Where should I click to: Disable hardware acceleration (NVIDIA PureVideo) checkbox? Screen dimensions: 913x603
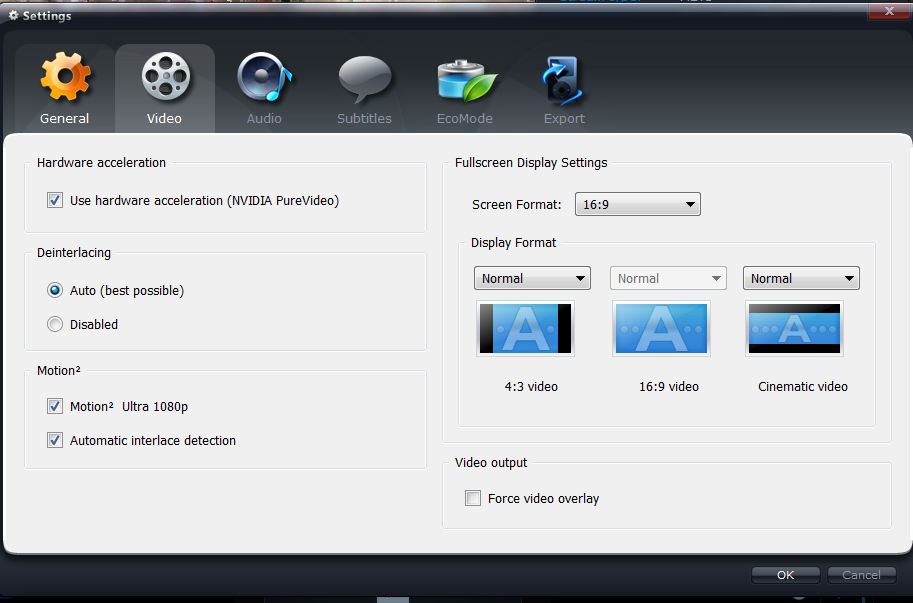[55, 201]
